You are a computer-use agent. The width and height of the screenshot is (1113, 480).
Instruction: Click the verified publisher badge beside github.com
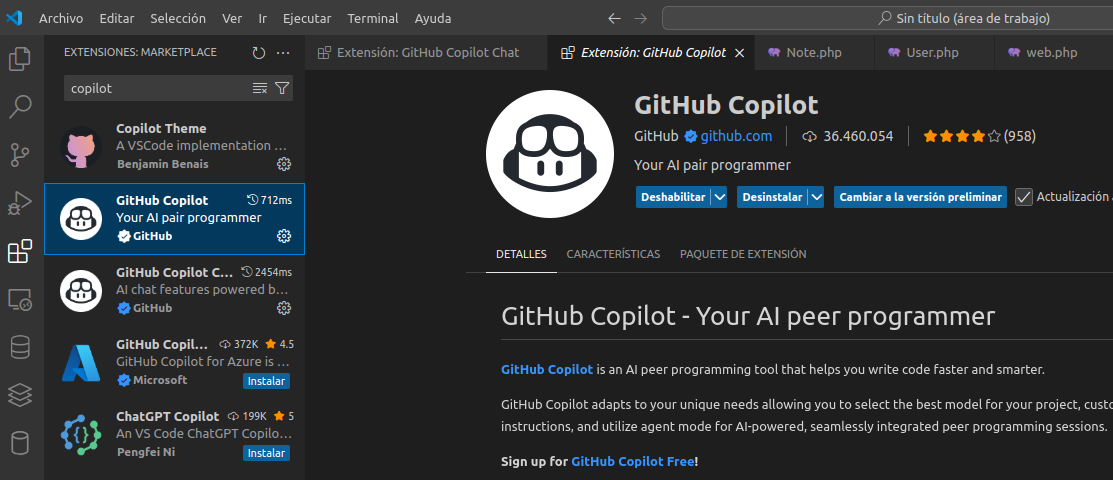tap(691, 136)
